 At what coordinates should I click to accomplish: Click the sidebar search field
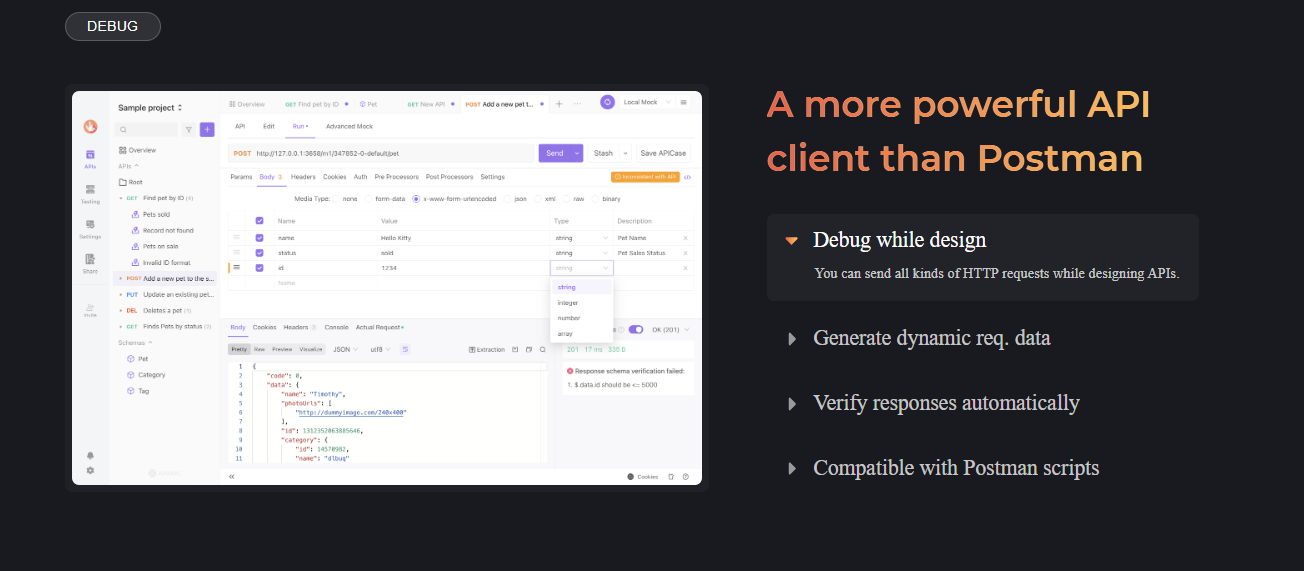click(x=146, y=129)
